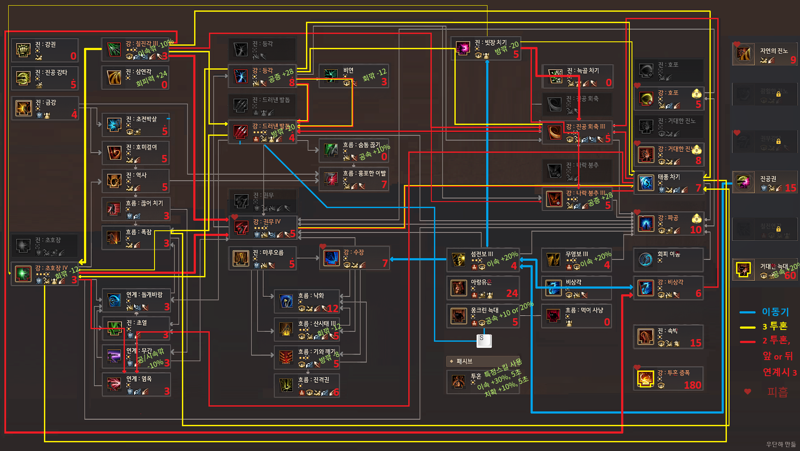The image size is (800, 451).
Task: Click the 흐름 : 끊어 치기 skill icon
Action: [x=114, y=209]
